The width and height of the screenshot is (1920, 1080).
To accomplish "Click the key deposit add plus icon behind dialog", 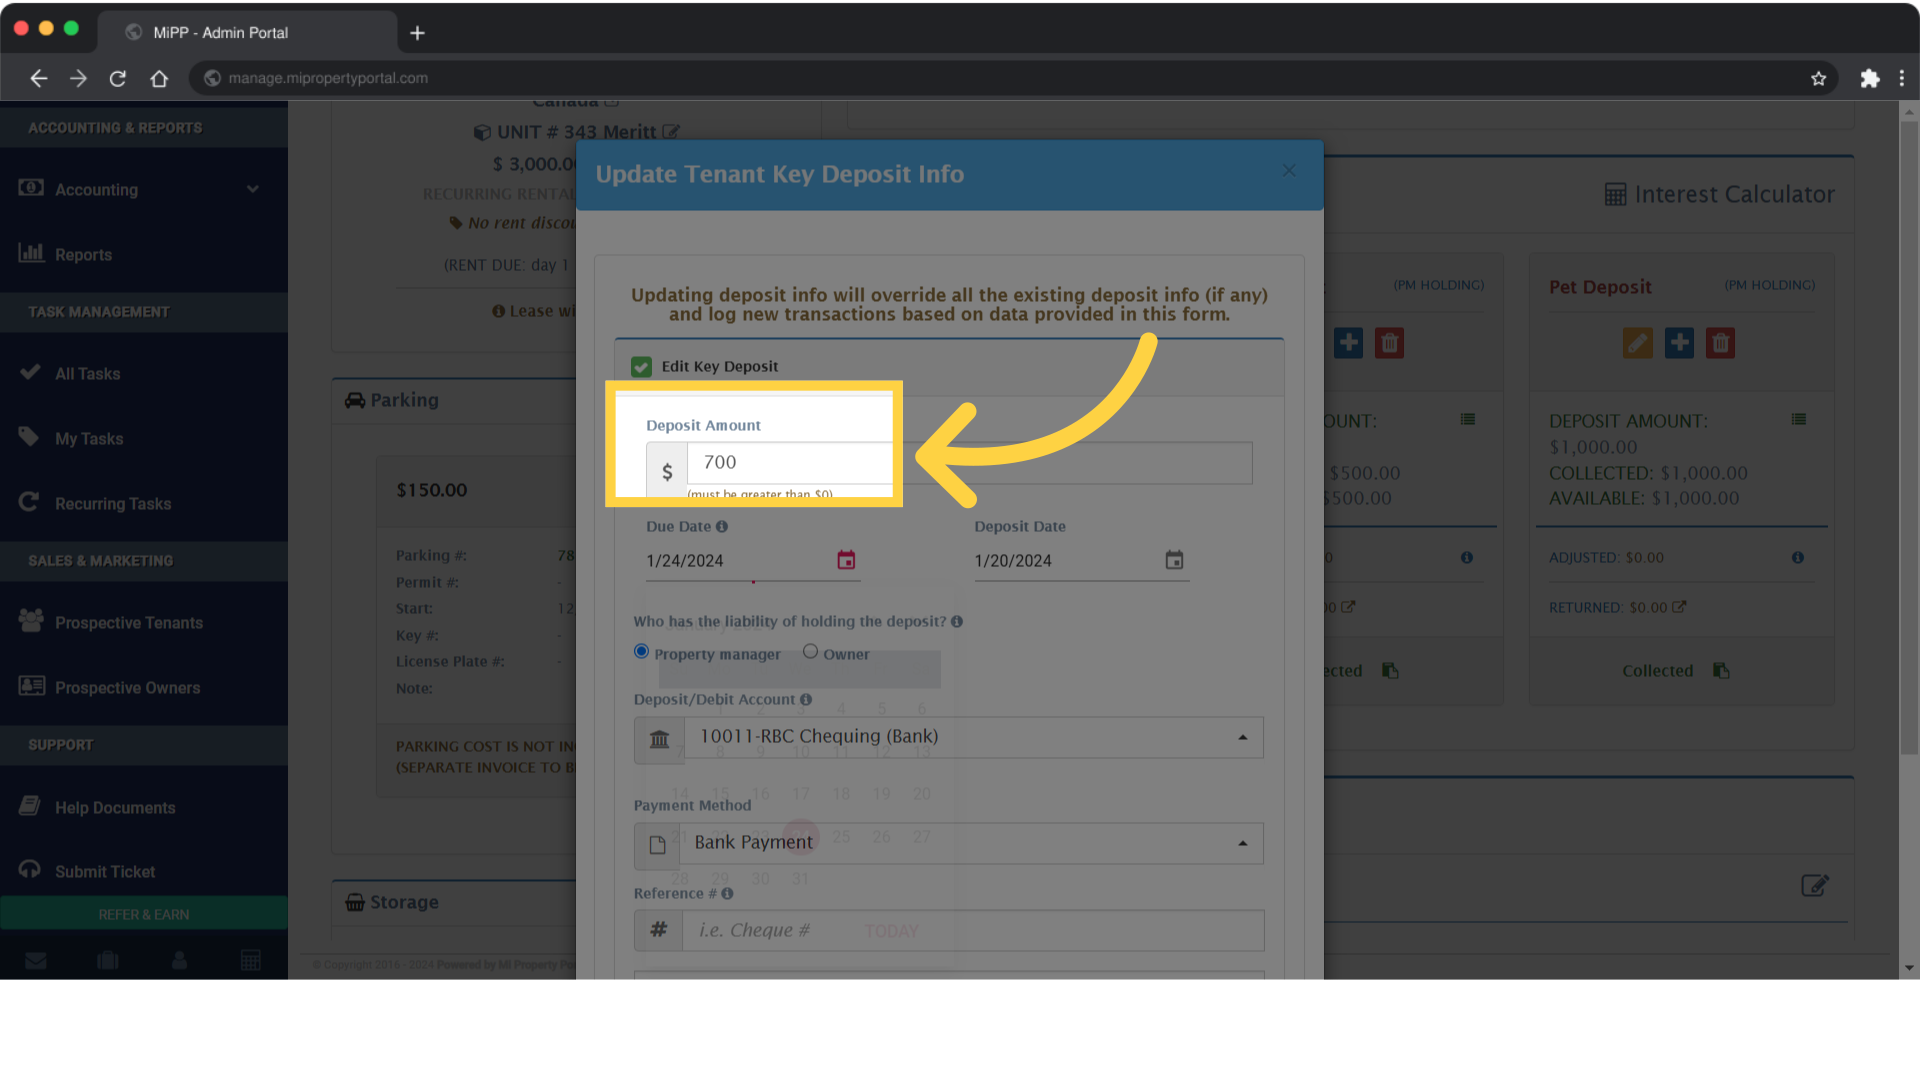I will (x=1348, y=343).
